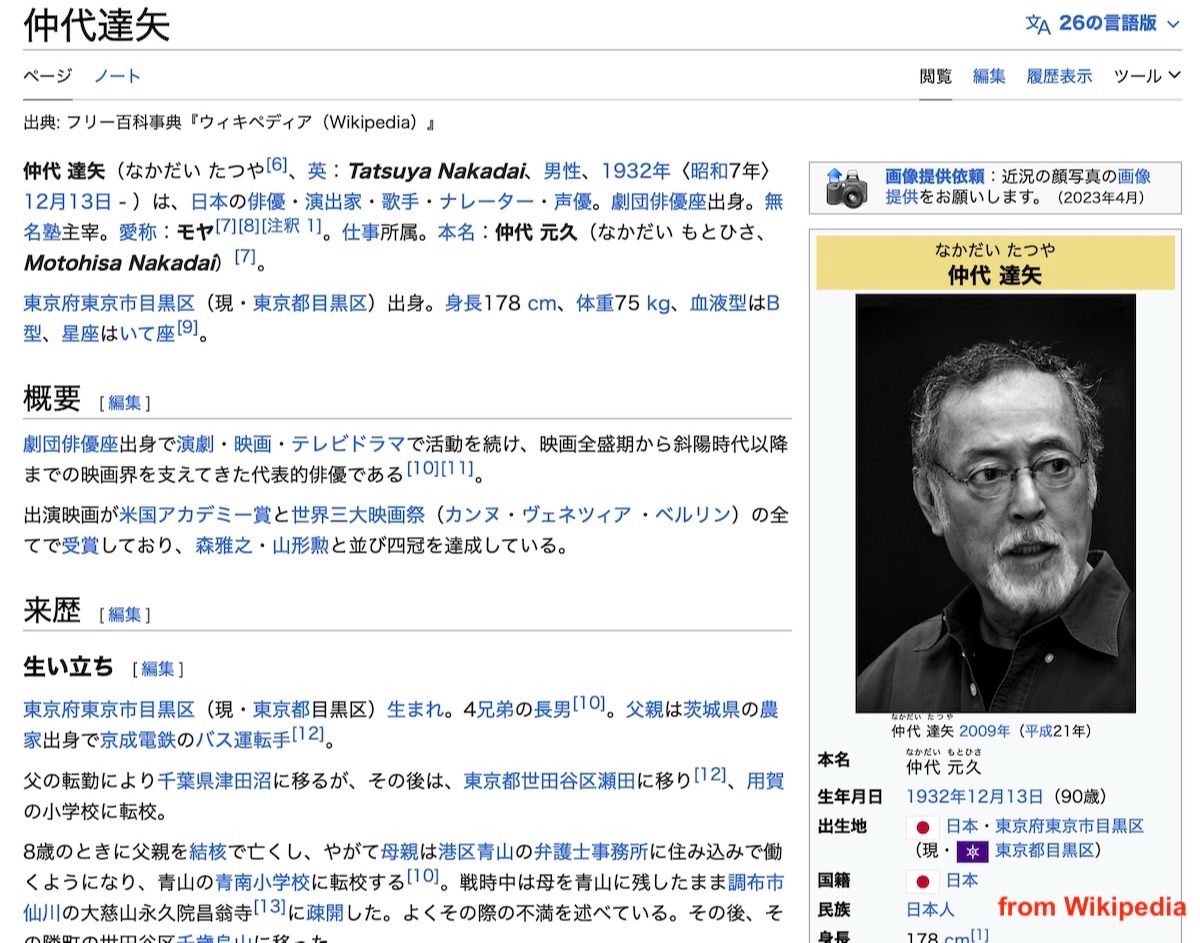Open the 星座 link
Screen dimensions: 1200x943
coord(81,335)
